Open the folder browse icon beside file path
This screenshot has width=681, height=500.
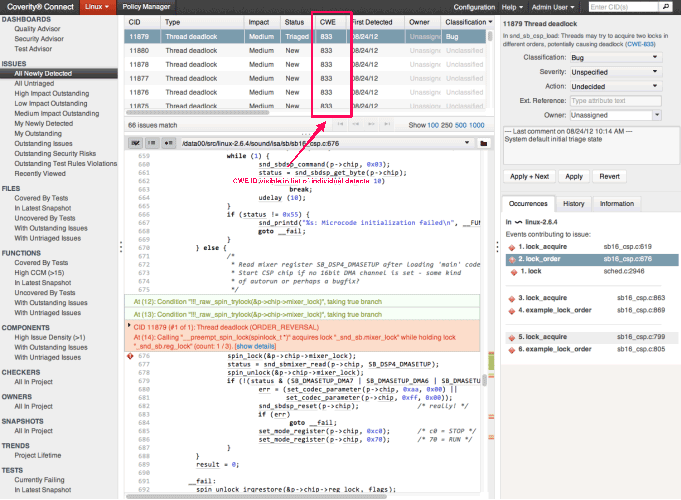pos(483,143)
